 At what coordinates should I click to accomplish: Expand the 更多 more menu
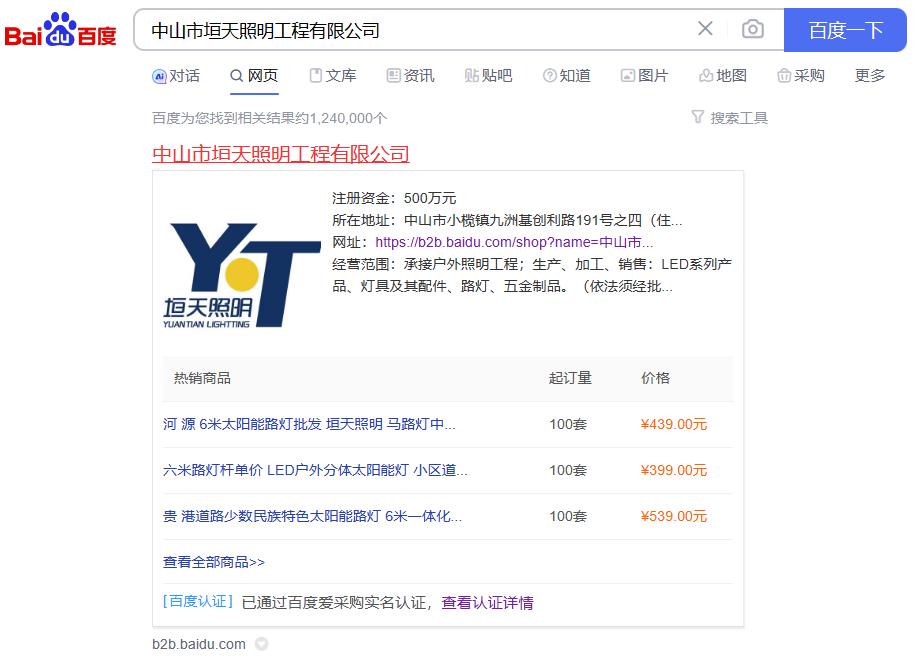click(x=869, y=76)
